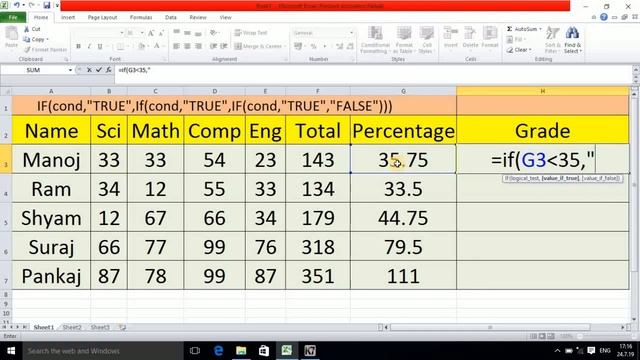This screenshot has width=640, height=360.
Task: Click the cell containing Suraj
Action: coord(51,247)
